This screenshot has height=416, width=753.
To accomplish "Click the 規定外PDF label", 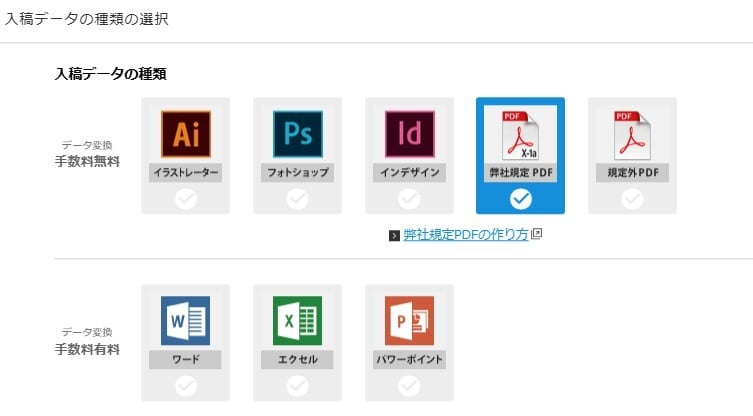I will [x=632, y=172].
